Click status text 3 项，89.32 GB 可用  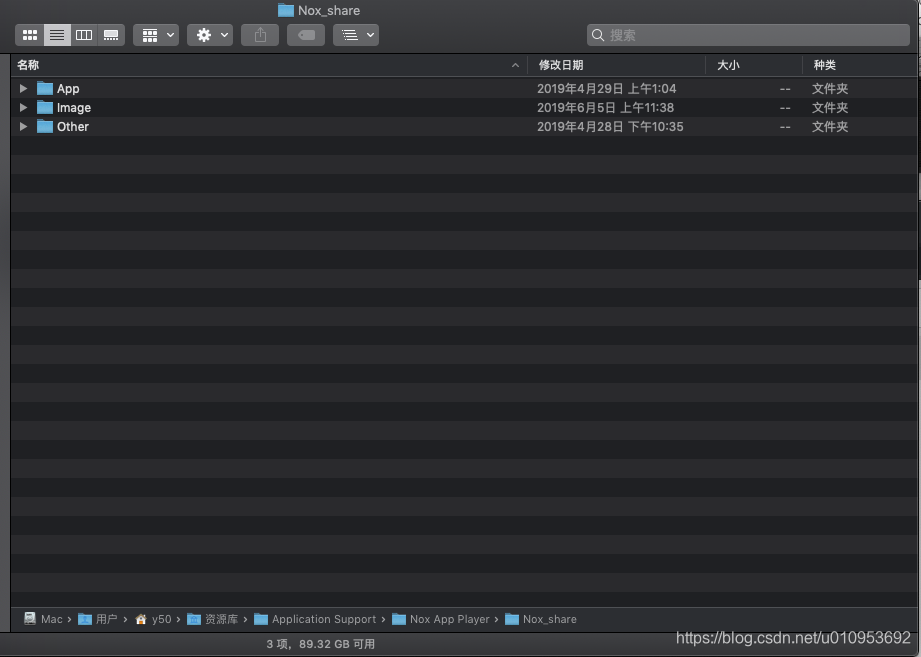coord(321,644)
